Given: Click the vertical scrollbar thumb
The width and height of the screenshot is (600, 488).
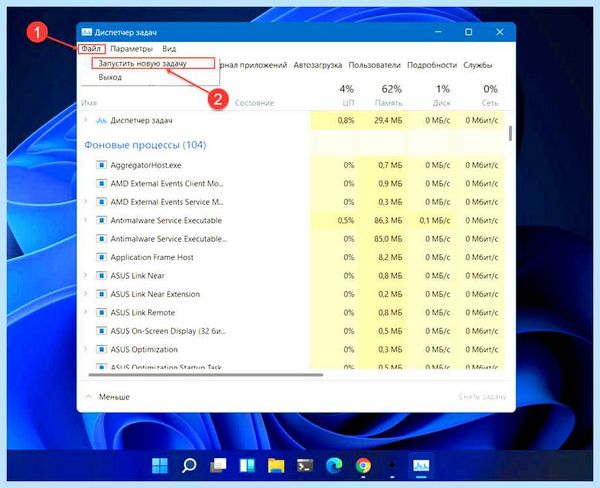Looking at the screenshot, I should pos(510,133).
